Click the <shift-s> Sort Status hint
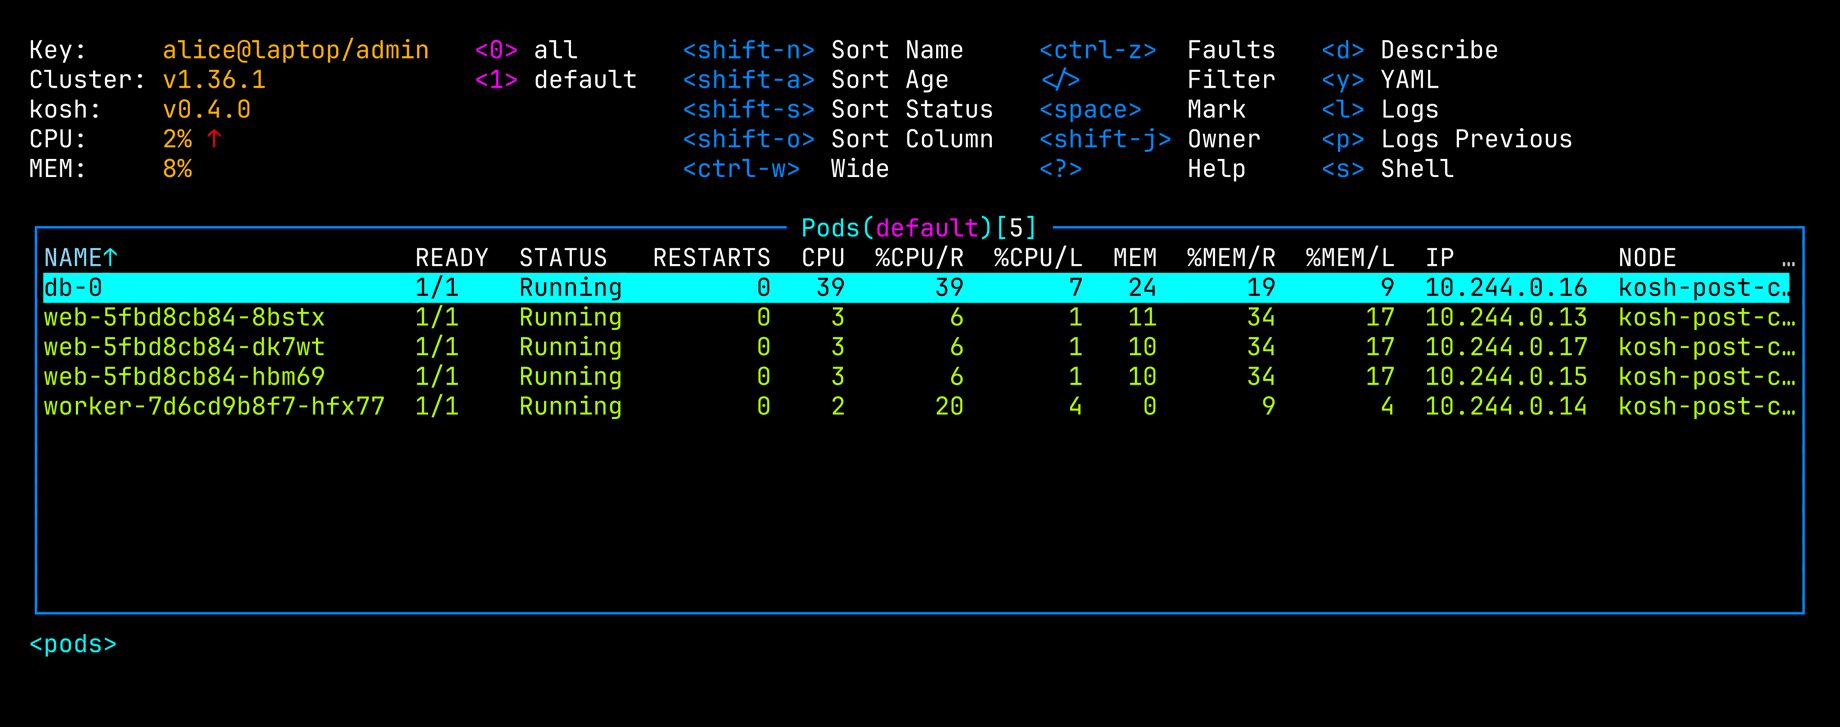The height and width of the screenshot is (727, 1840). click(x=838, y=110)
